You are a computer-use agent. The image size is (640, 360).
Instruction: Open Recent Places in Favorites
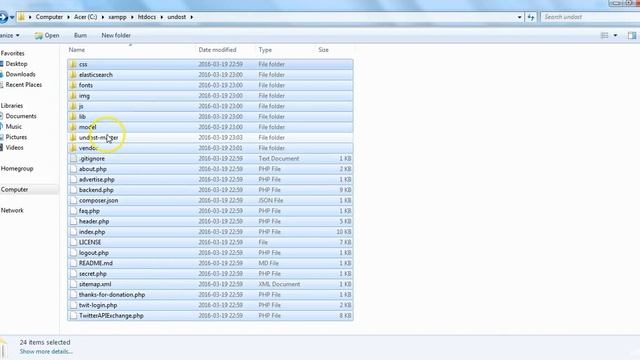[x=24, y=85]
